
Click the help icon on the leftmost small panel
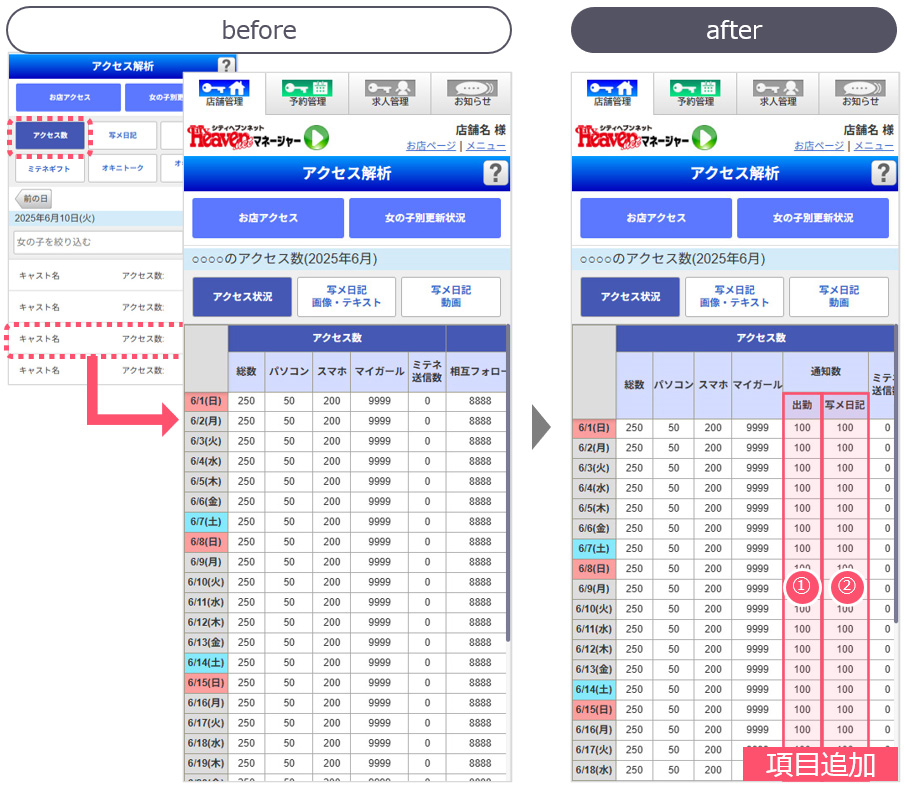(x=227, y=66)
